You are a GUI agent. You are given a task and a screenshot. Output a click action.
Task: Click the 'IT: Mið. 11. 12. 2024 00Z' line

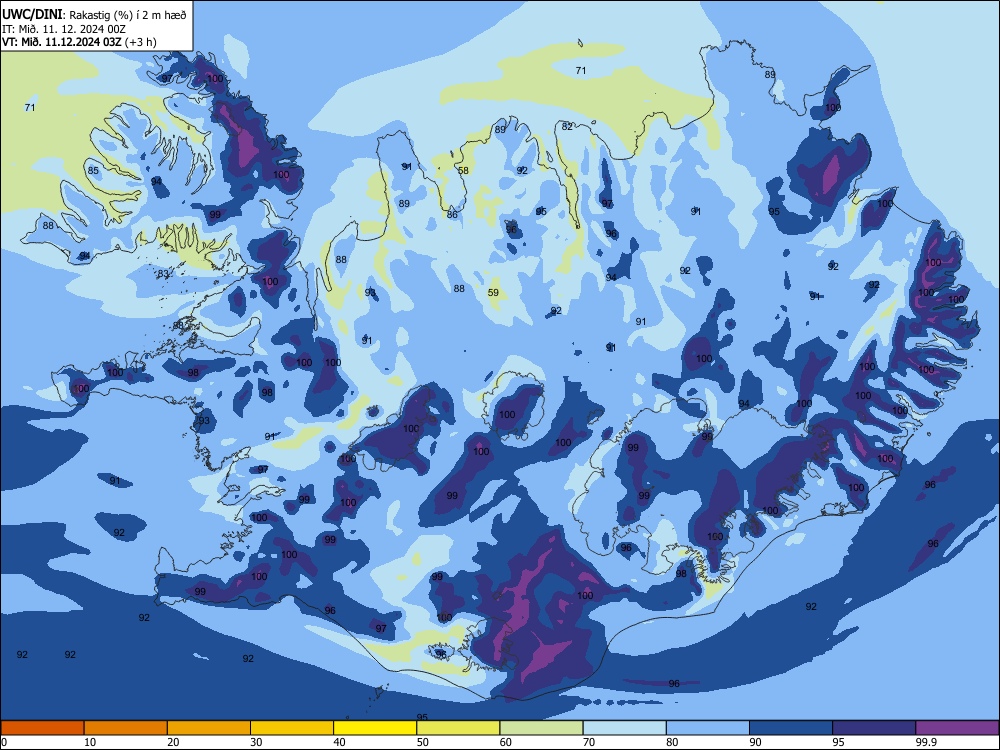coord(64,29)
